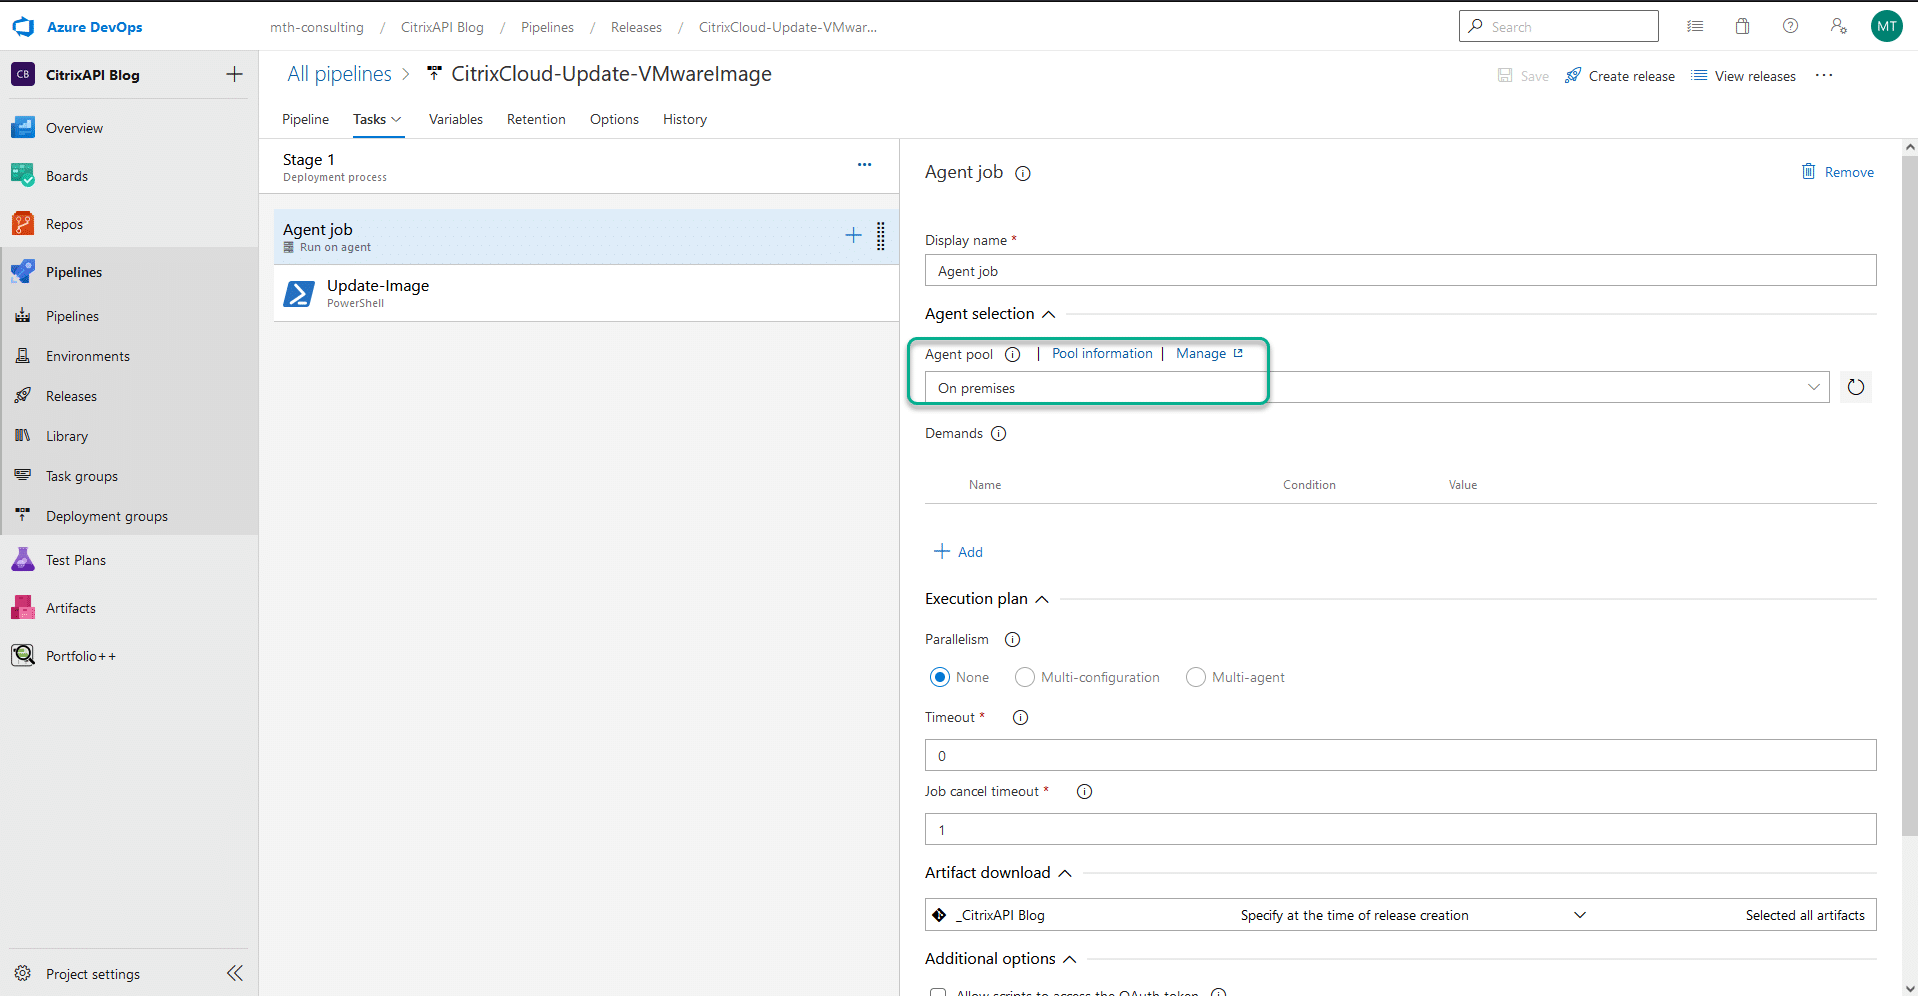Edit Job cancel timeout field
The image size is (1918, 996).
point(1400,829)
